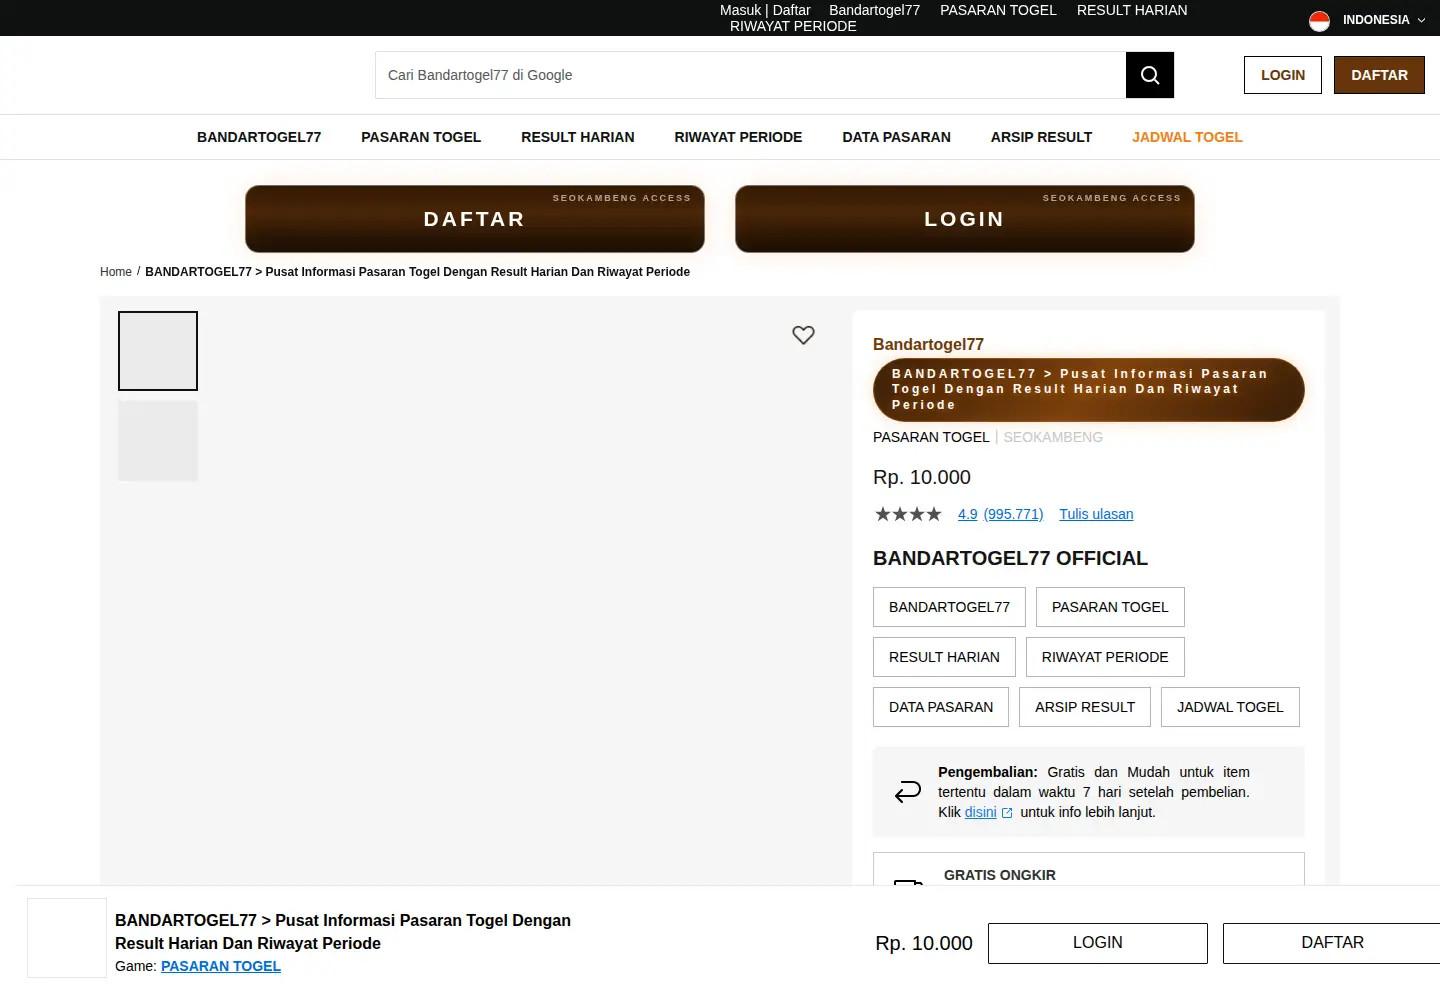The height and width of the screenshot is (1000, 1440).
Task: Expand the INDONESIA language dropdown
Action: pyautogui.click(x=1383, y=20)
